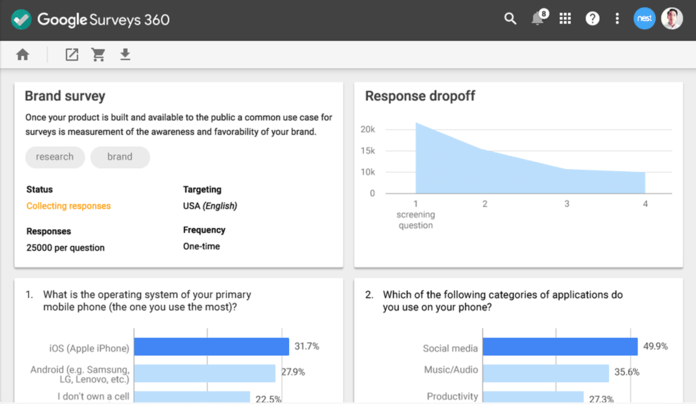Open the user profile photo
Screen dimensions: 696x404
coord(672,19)
